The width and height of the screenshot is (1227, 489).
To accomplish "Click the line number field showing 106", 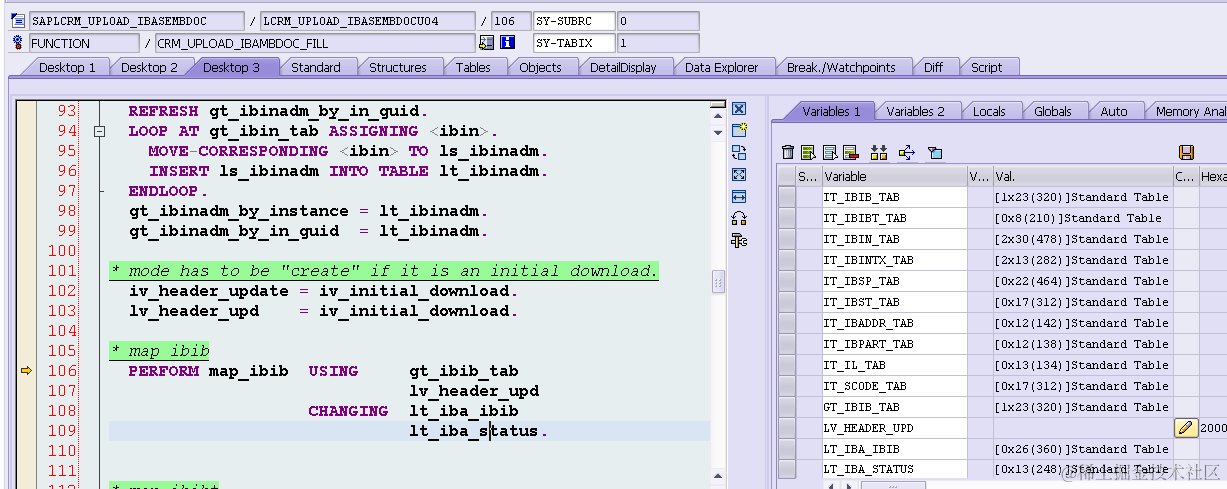I will [x=510, y=21].
